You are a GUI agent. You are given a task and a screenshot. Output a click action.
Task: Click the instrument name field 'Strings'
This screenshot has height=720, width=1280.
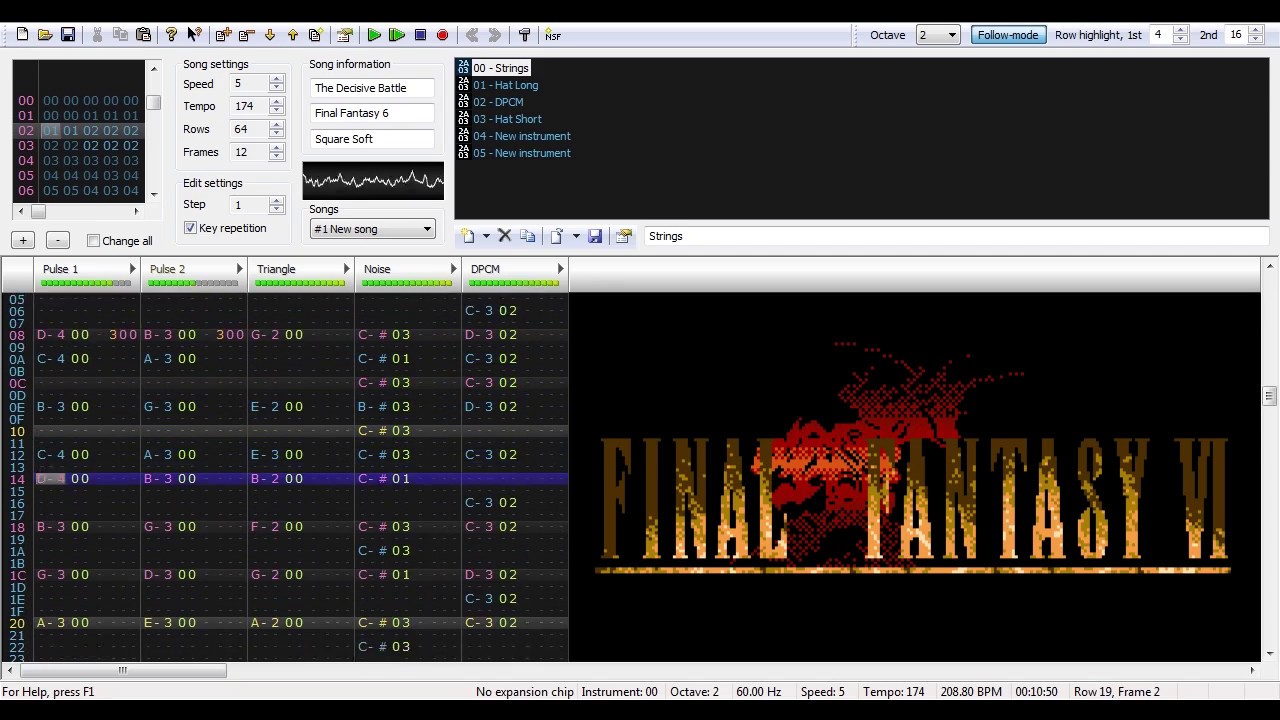(956, 236)
